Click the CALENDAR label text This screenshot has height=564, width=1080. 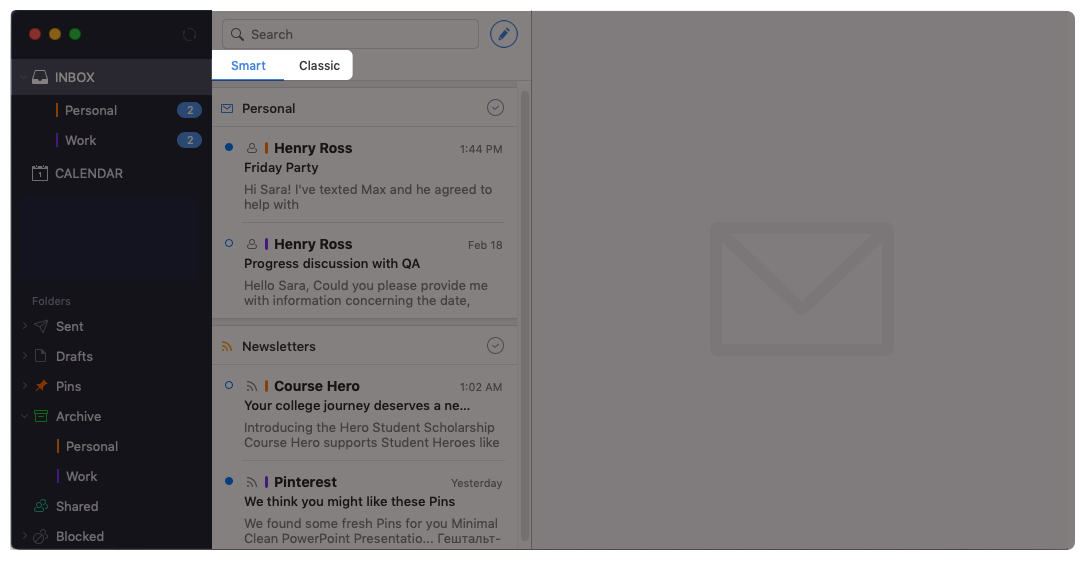[x=89, y=174]
